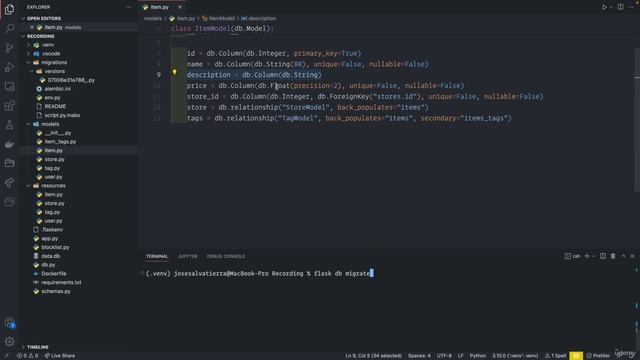
Task: Expand the .vscode folder
Action: 51,53
